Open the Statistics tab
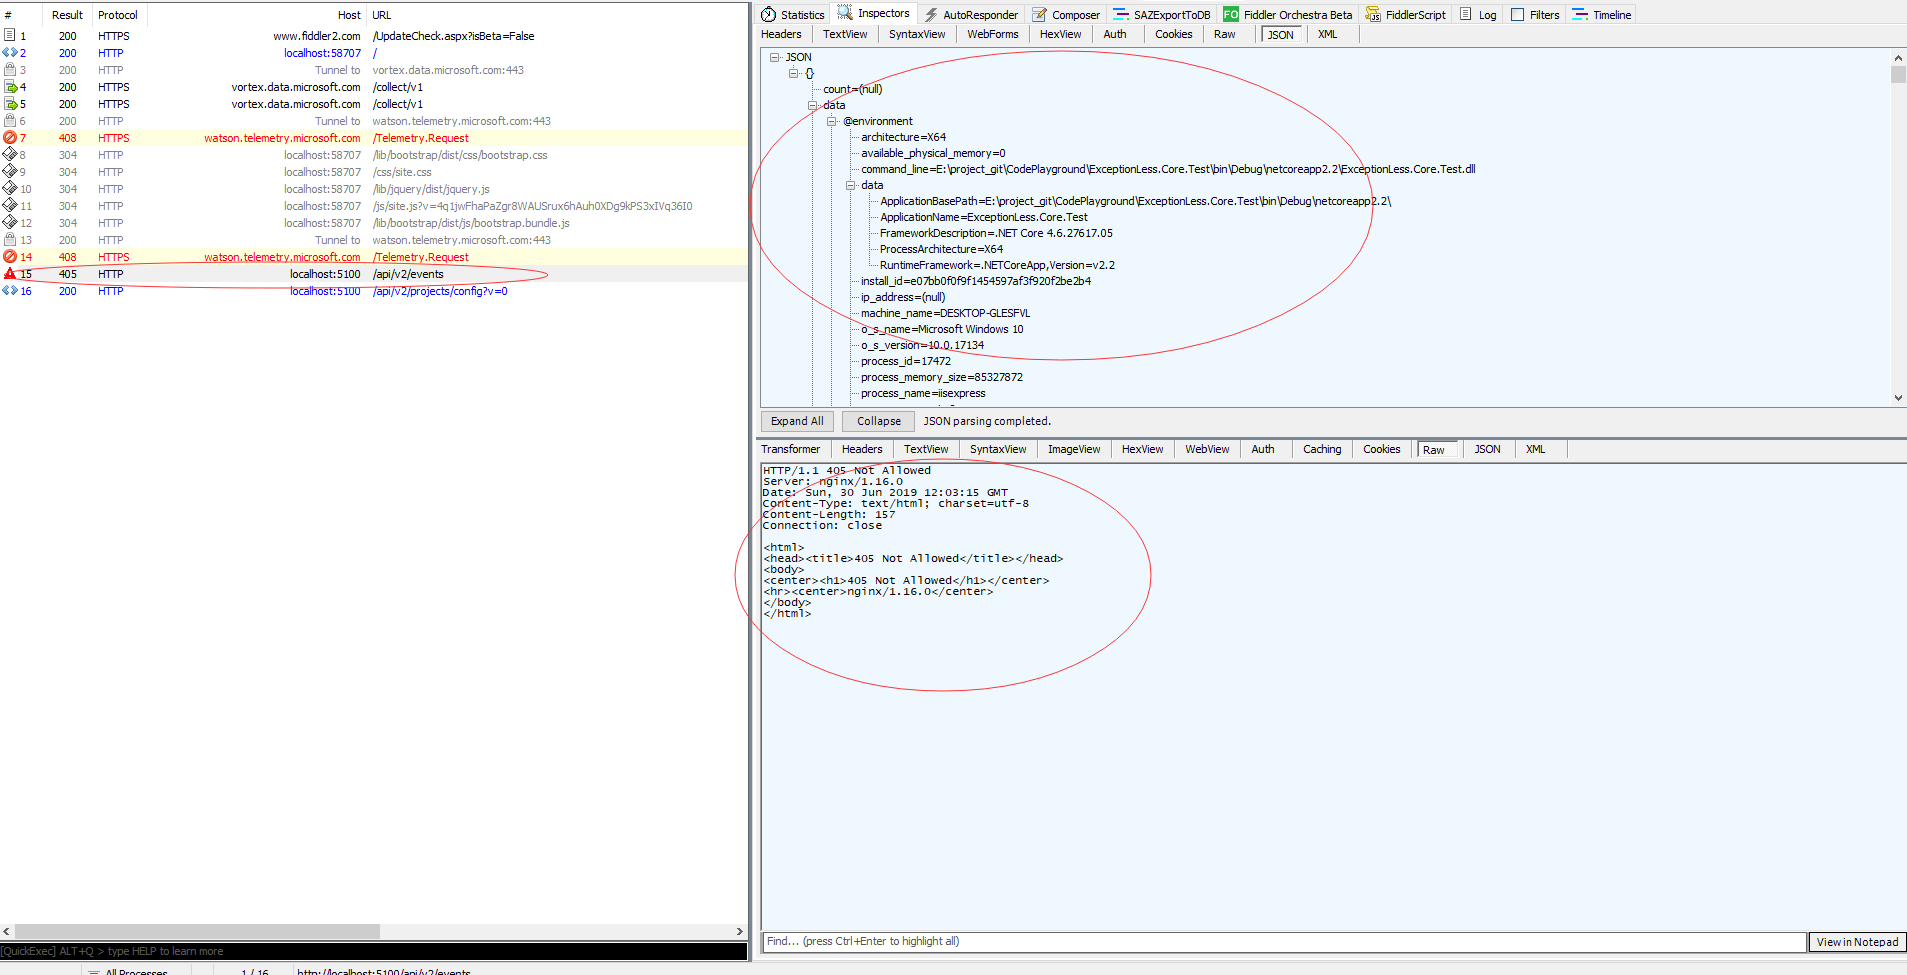 click(793, 14)
